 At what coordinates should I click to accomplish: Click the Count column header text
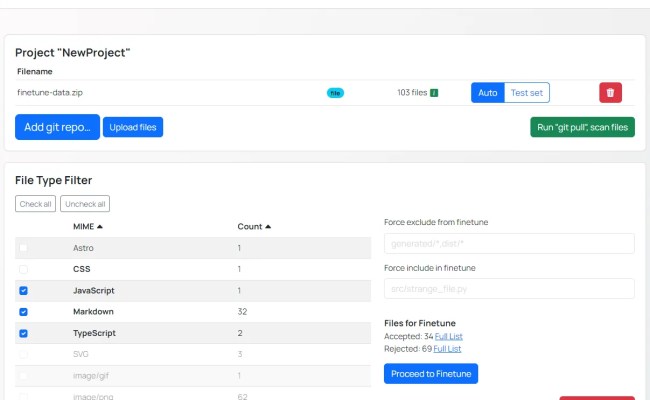tap(250, 226)
